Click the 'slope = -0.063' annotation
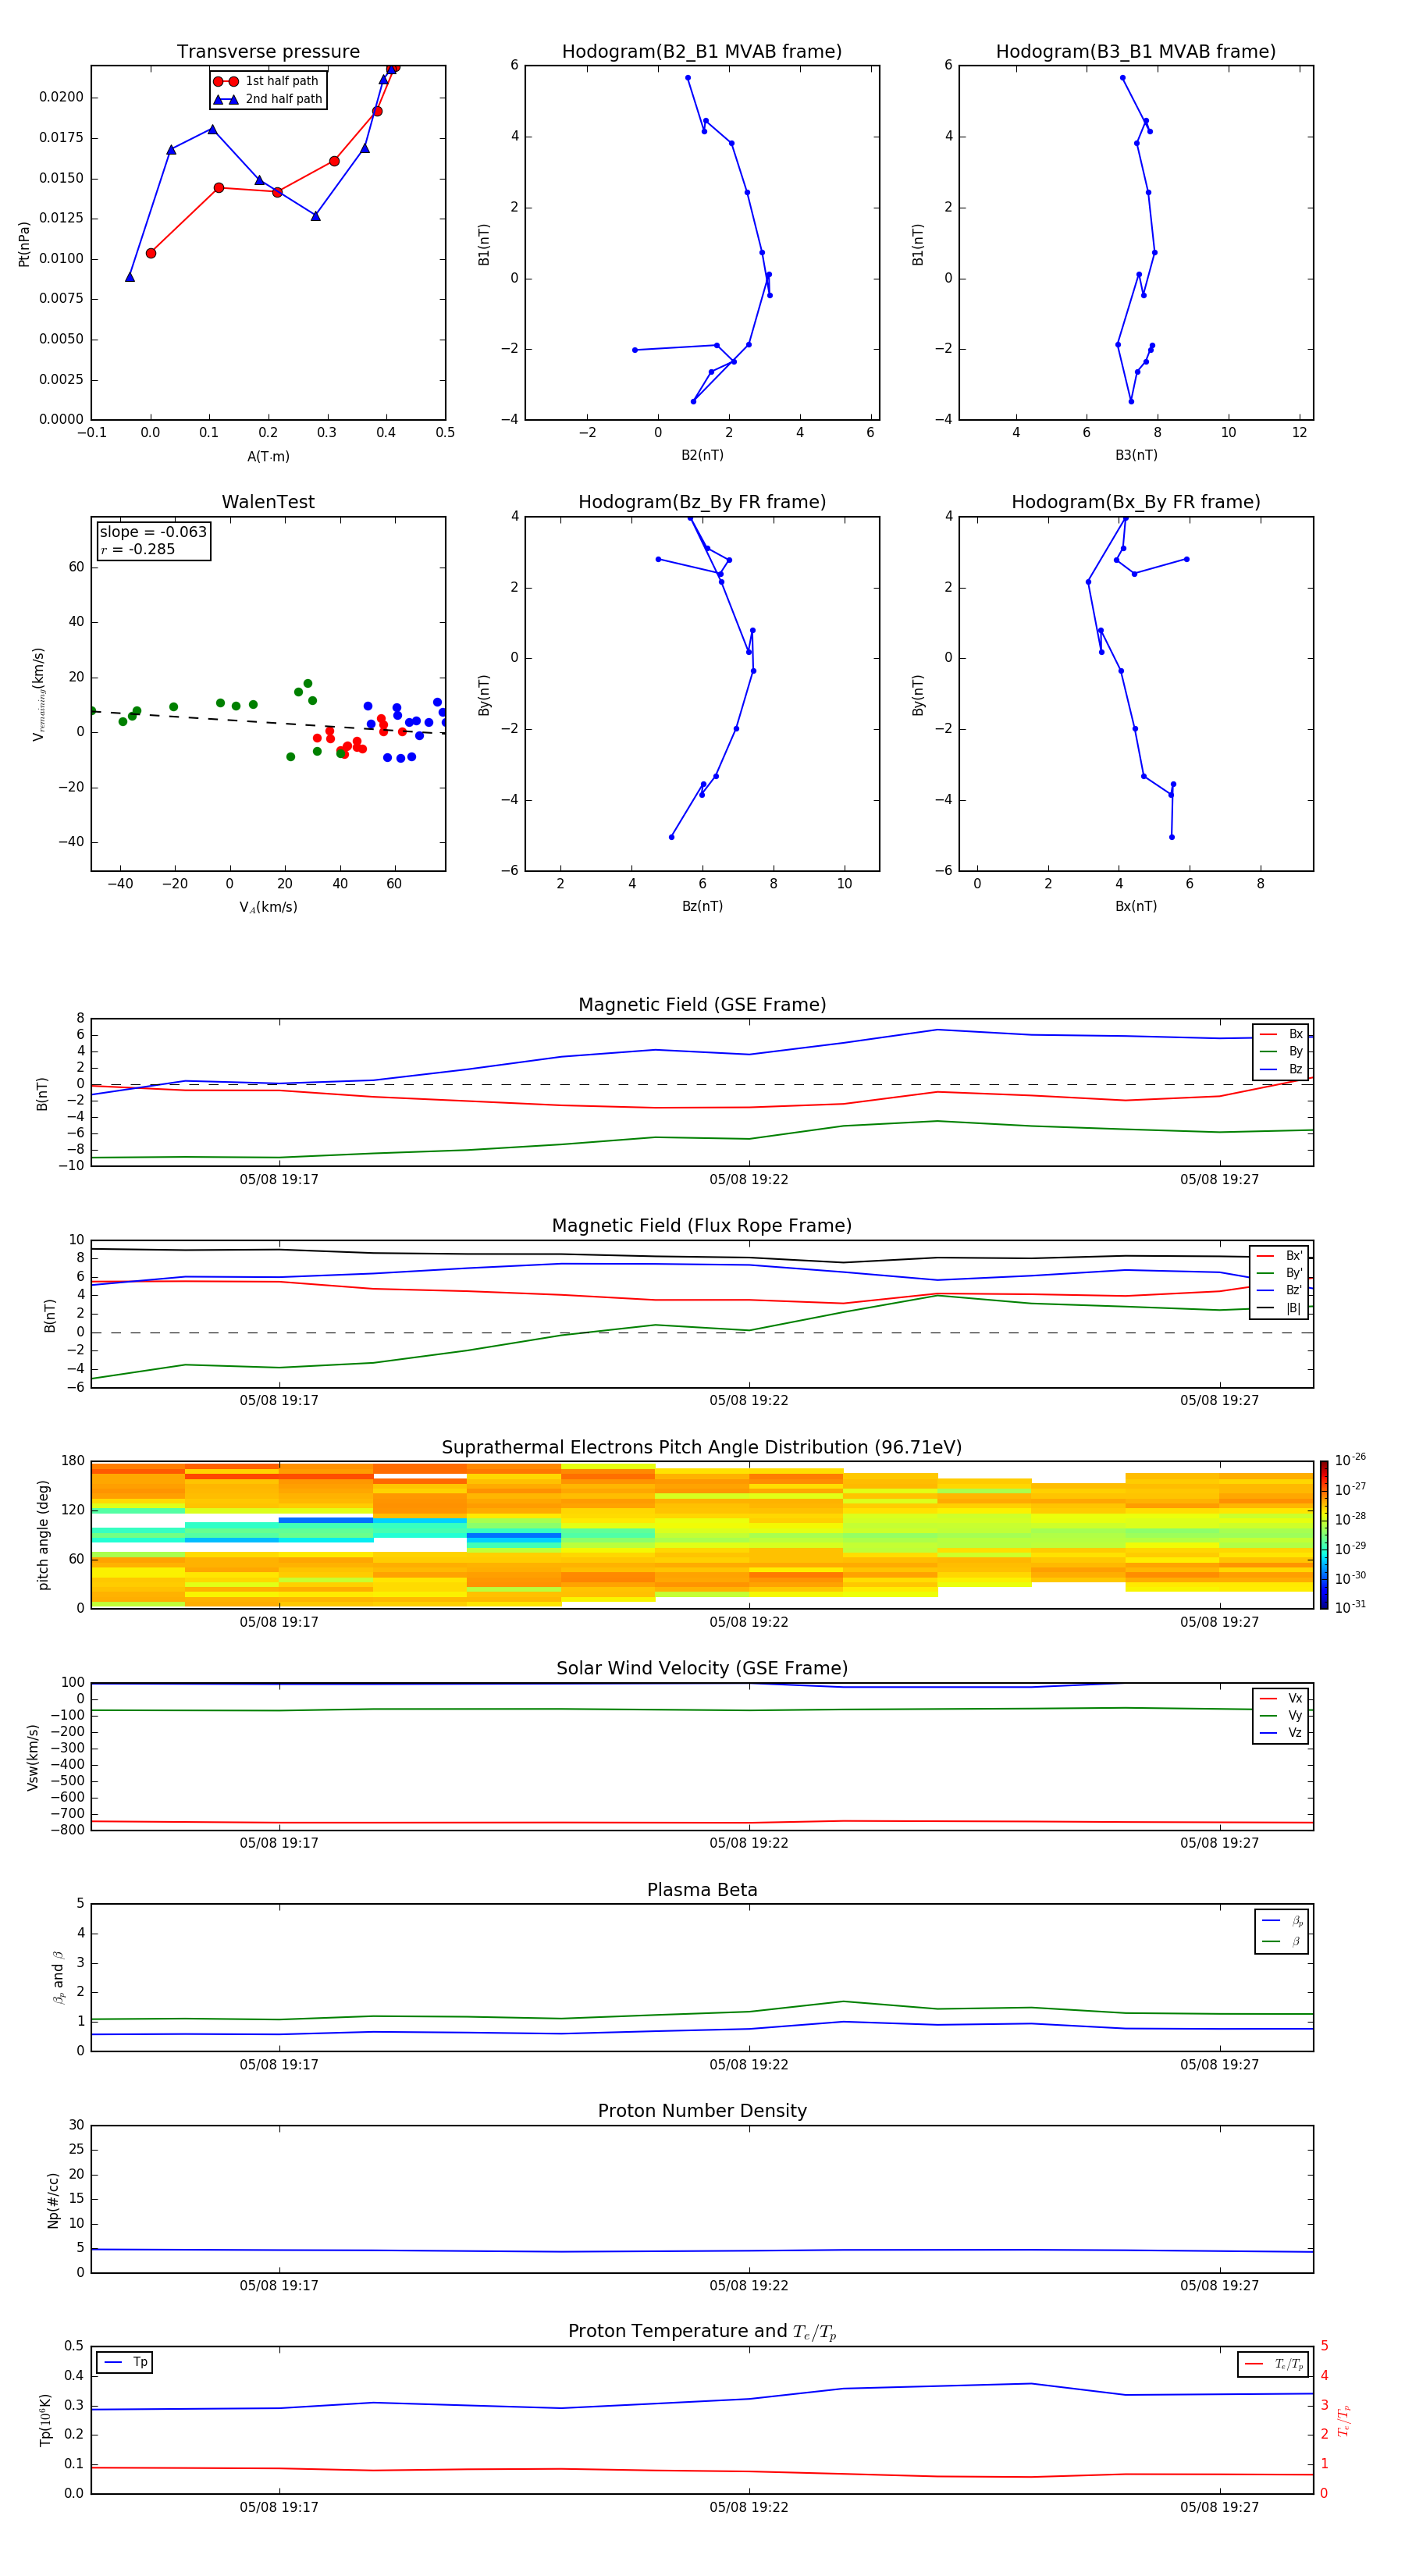 (x=153, y=532)
